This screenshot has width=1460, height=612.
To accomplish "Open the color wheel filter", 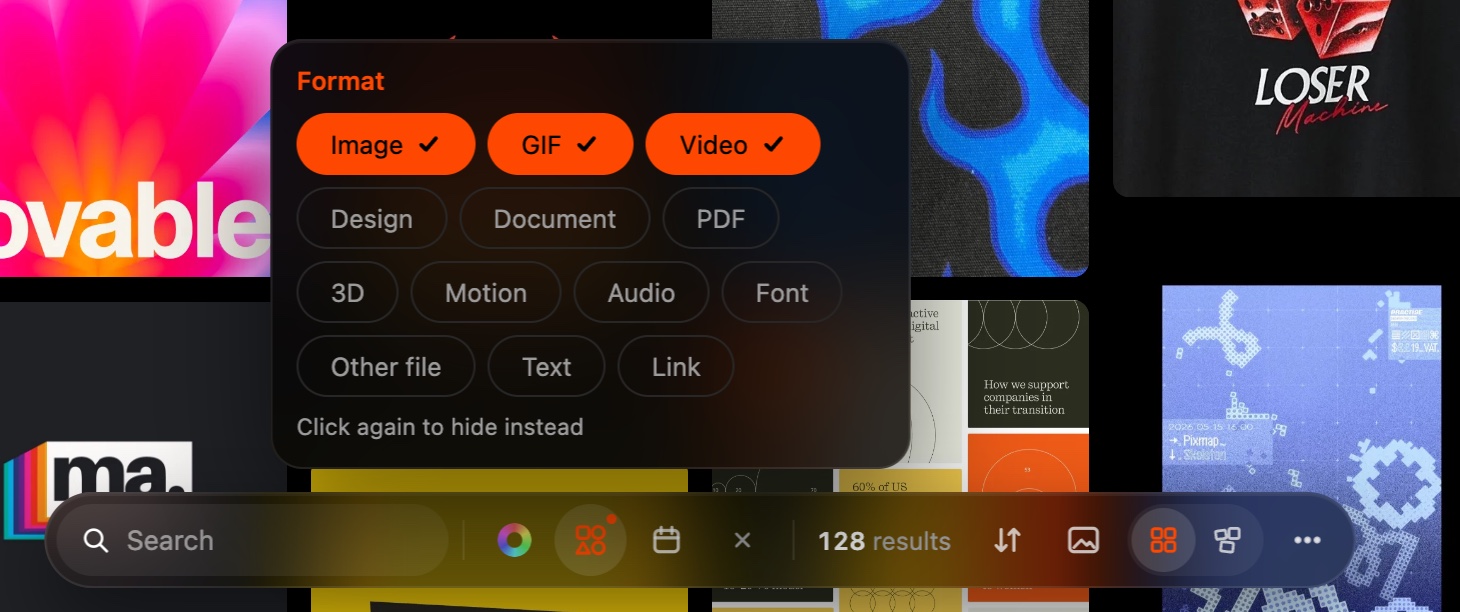I will point(514,541).
